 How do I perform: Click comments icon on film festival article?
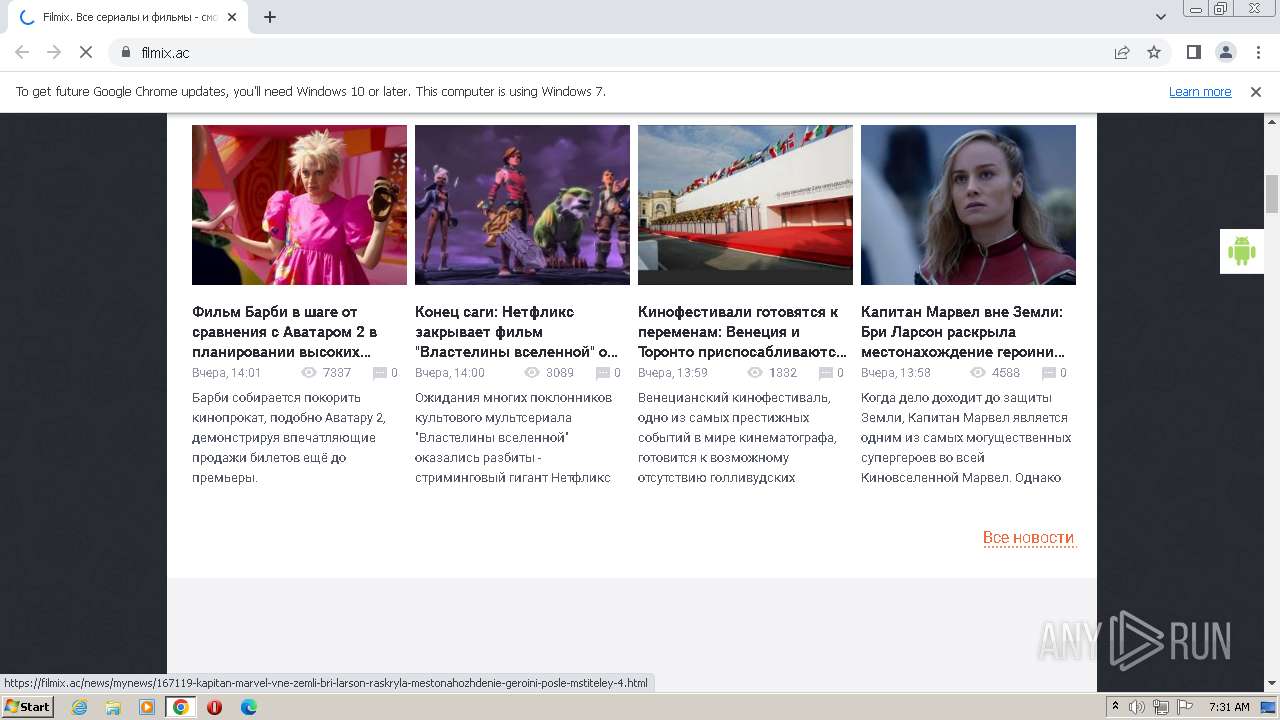click(826, 373)
